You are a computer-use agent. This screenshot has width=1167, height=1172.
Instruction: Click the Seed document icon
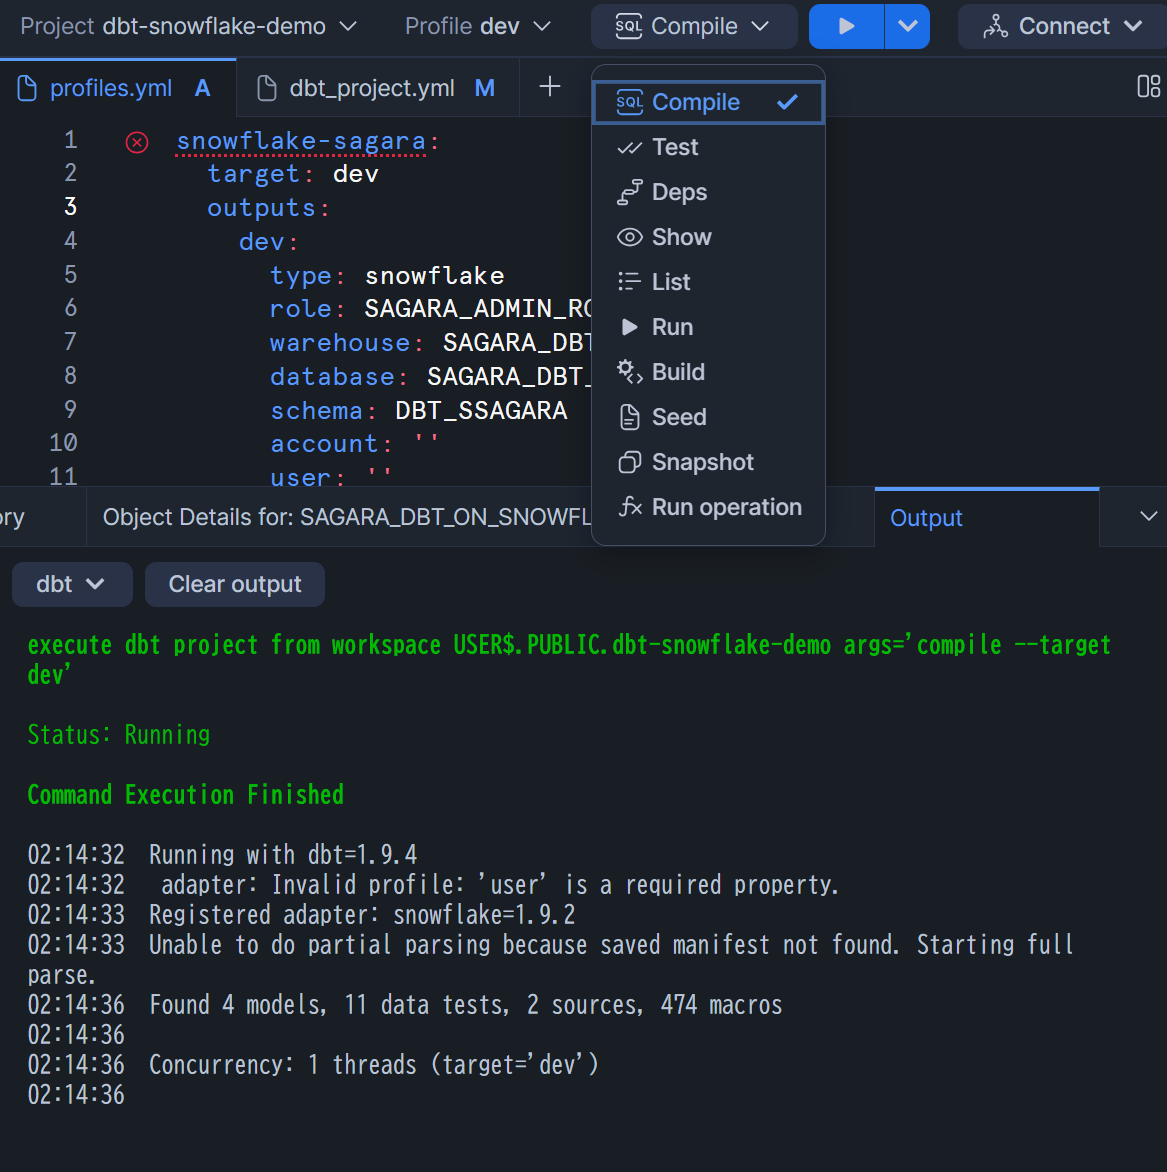629,417
